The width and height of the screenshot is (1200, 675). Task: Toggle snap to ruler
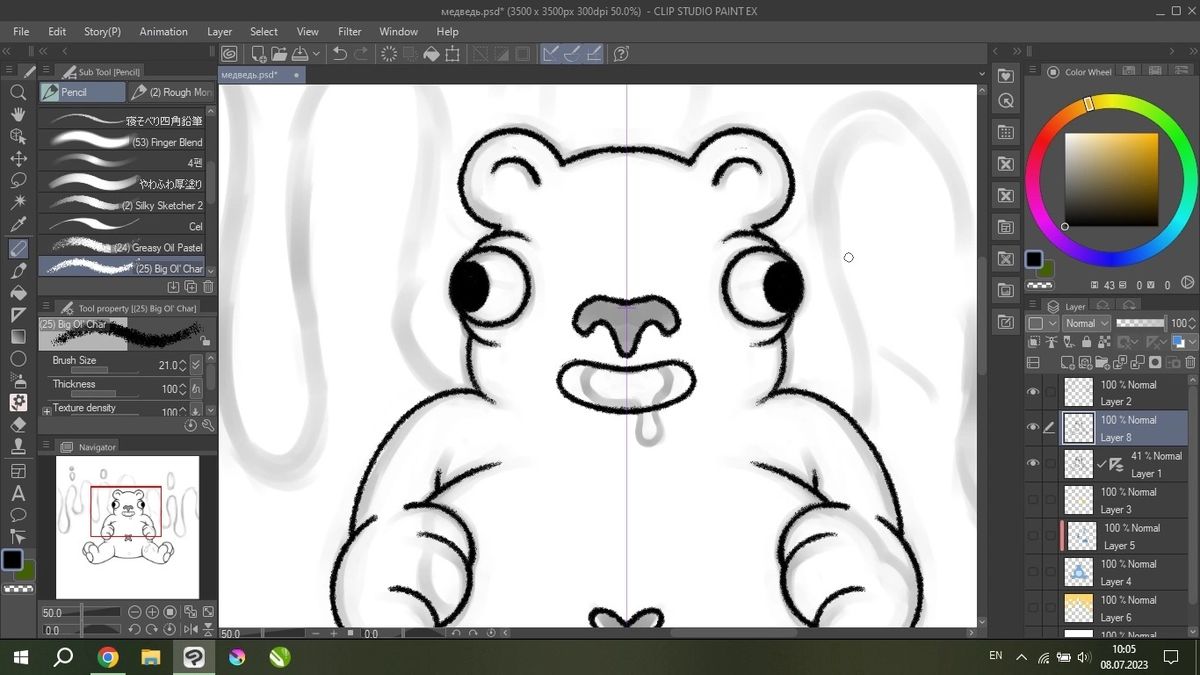pyautogui.click(x=551, y=54)
